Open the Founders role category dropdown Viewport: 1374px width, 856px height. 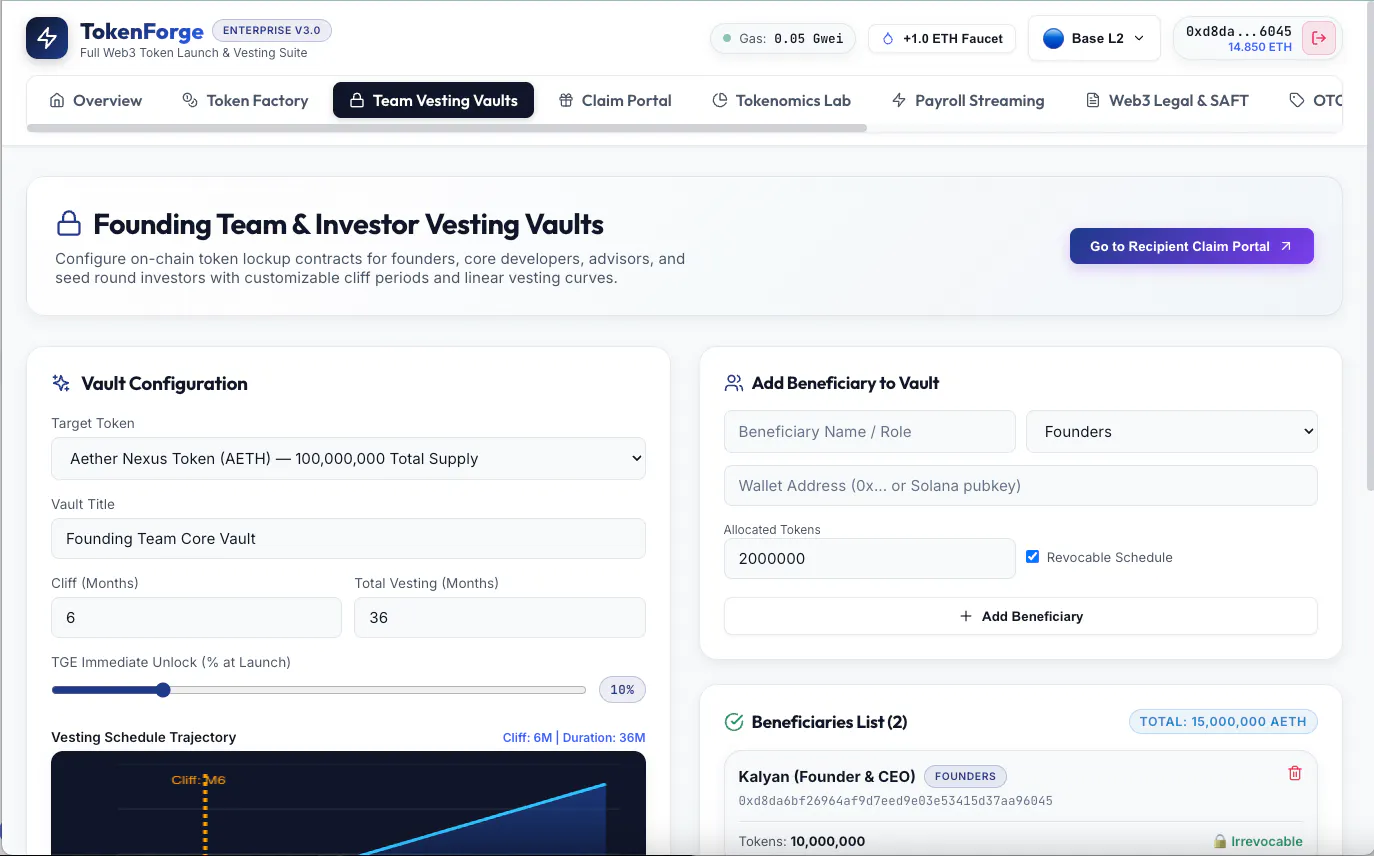click(x=1172, y=431)
